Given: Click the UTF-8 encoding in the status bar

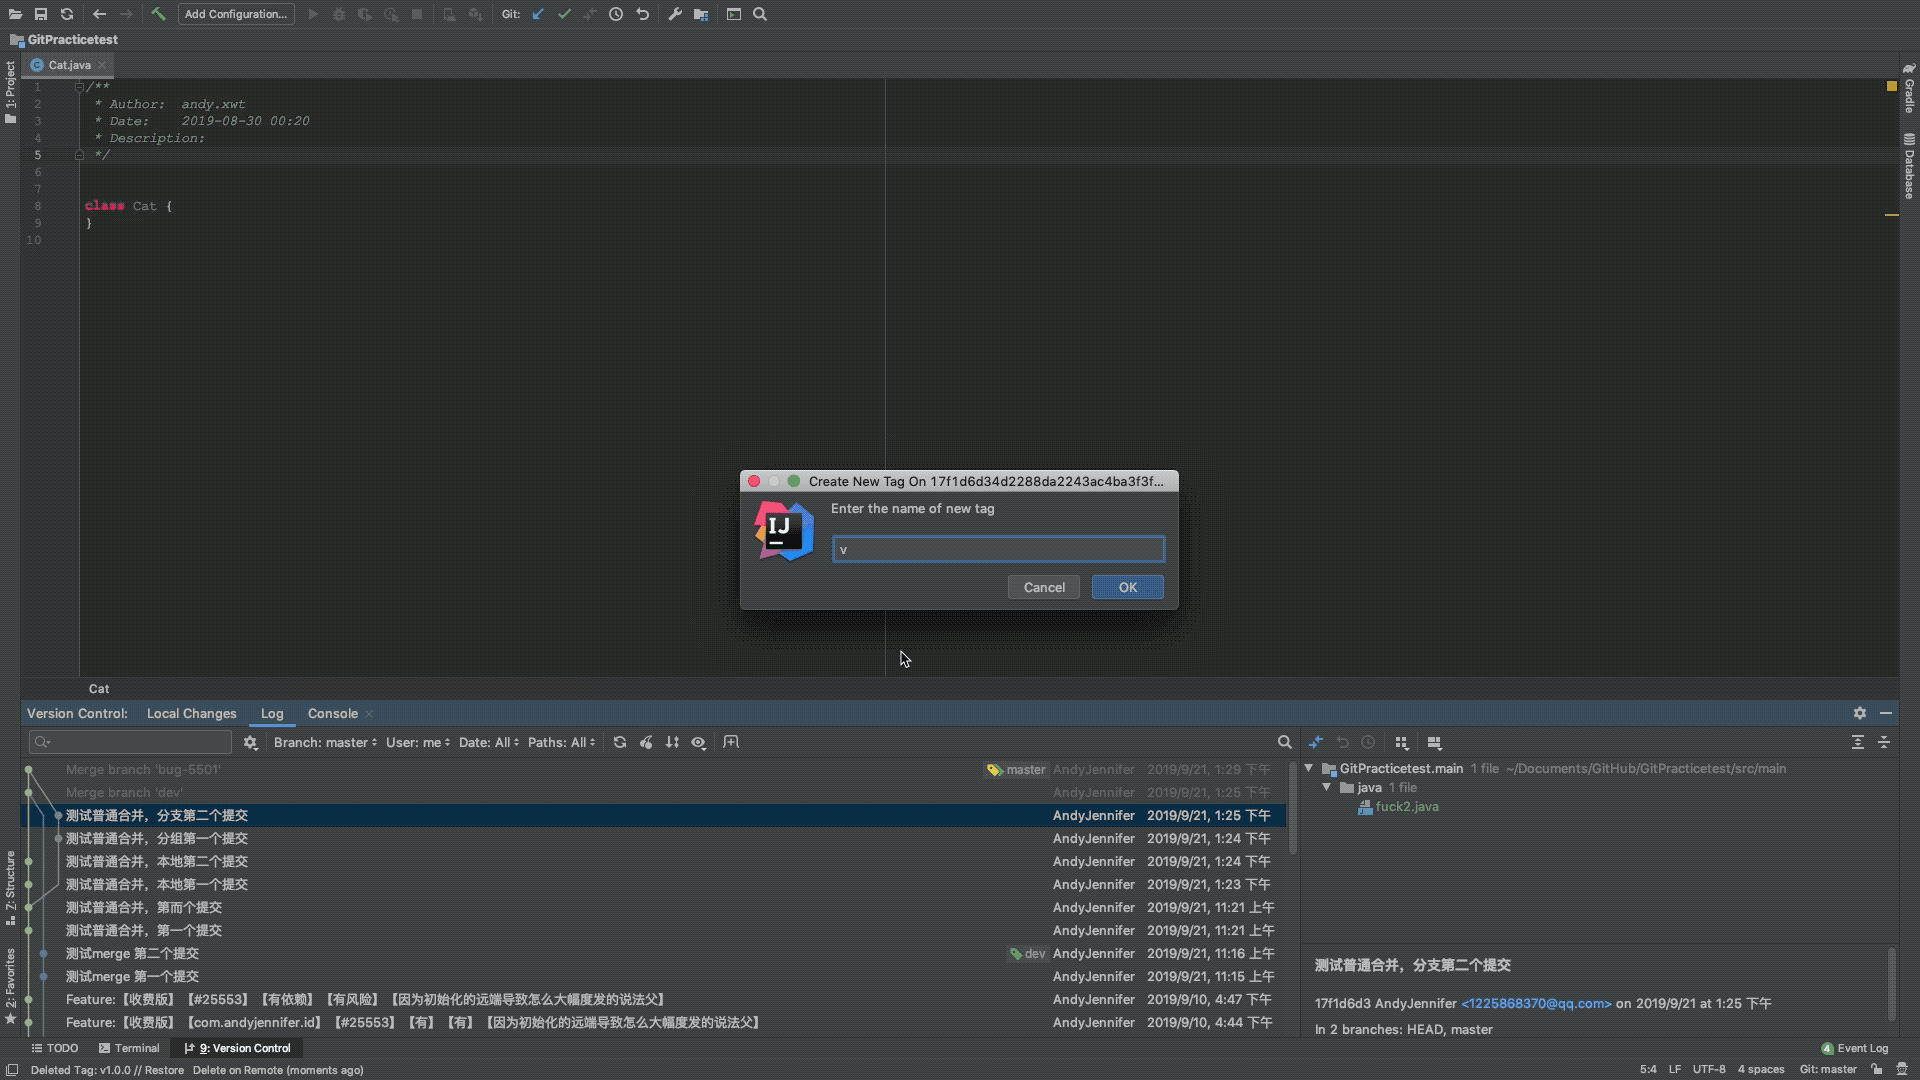Looking at the screenshot, I should coord(1709,1069).
